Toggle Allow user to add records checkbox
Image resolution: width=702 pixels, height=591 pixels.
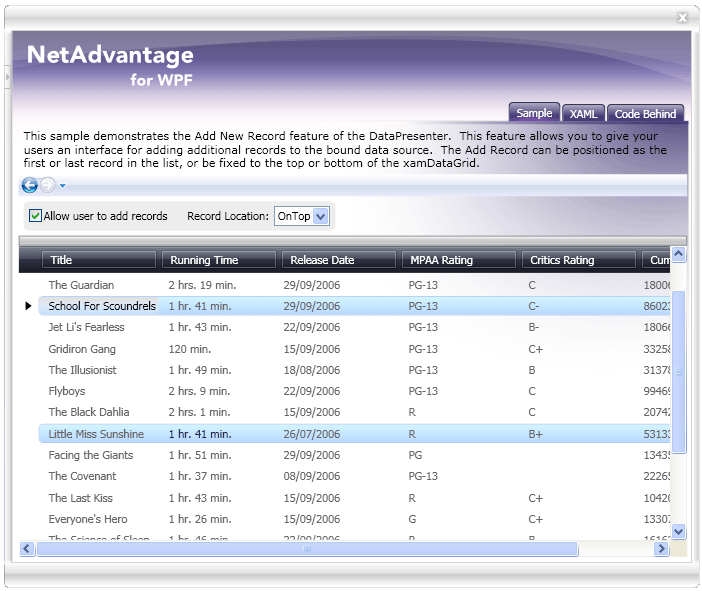(36, 216)
